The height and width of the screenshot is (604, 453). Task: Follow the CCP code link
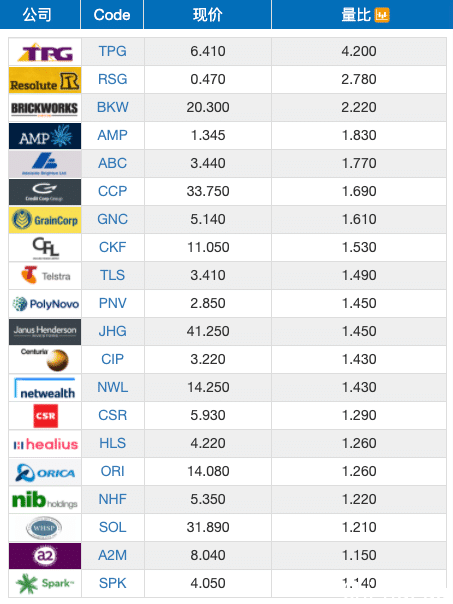(112, 191)
